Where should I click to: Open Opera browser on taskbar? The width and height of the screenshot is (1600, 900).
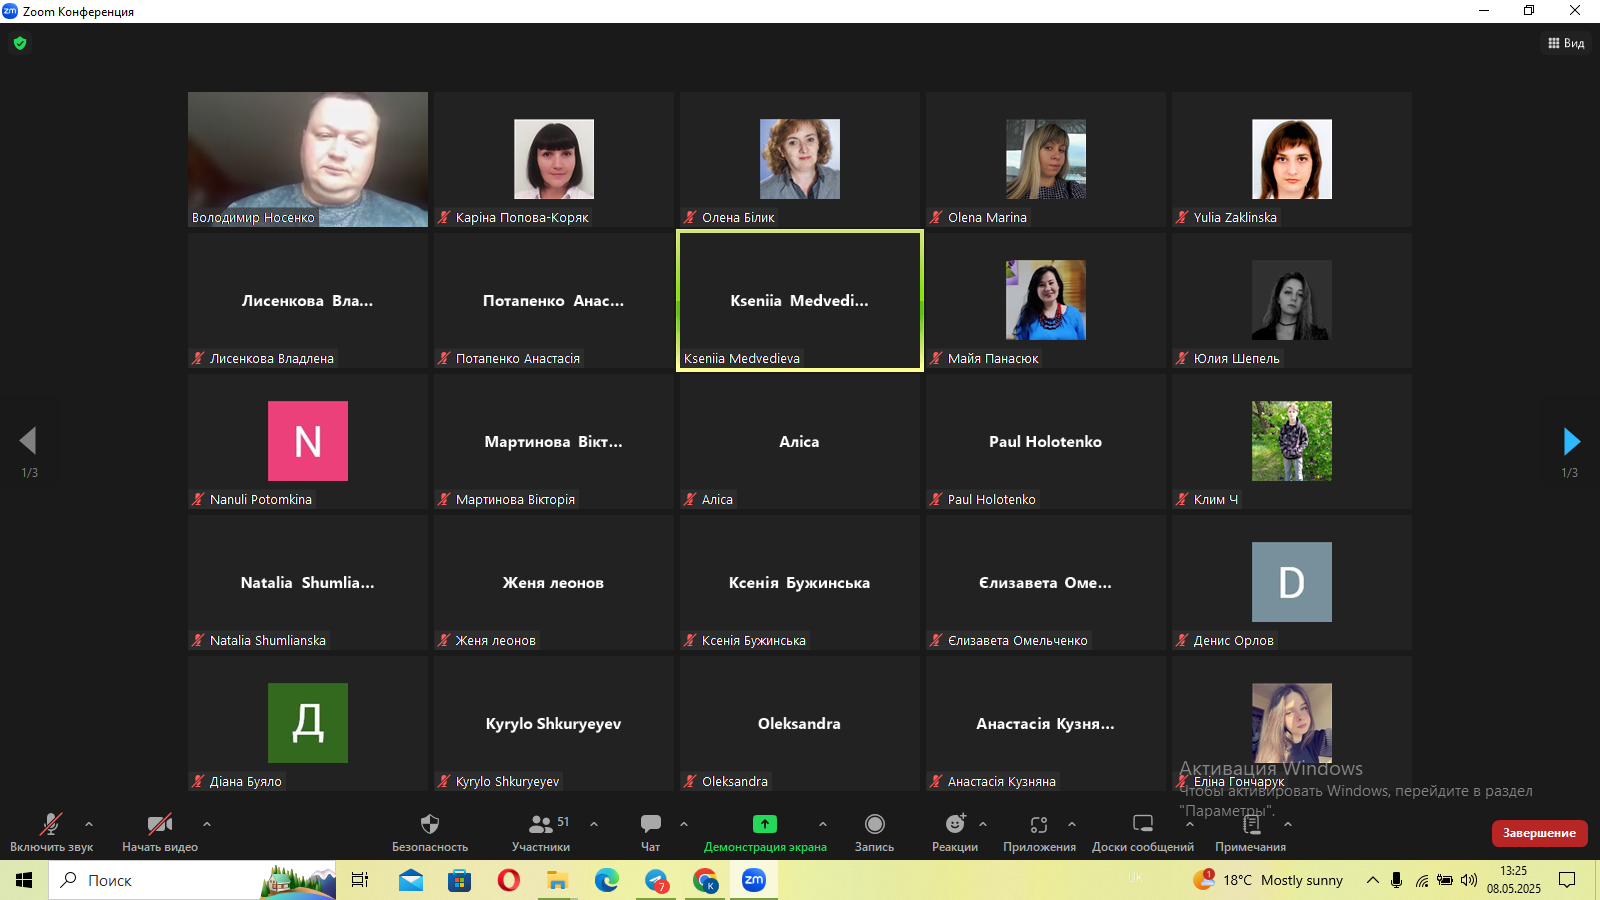(509, 880)
